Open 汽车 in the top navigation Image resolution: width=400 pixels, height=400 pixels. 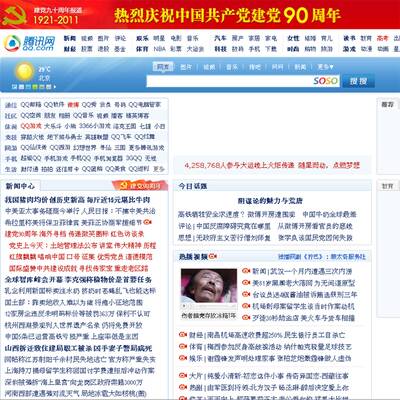(x=220, y=38)
